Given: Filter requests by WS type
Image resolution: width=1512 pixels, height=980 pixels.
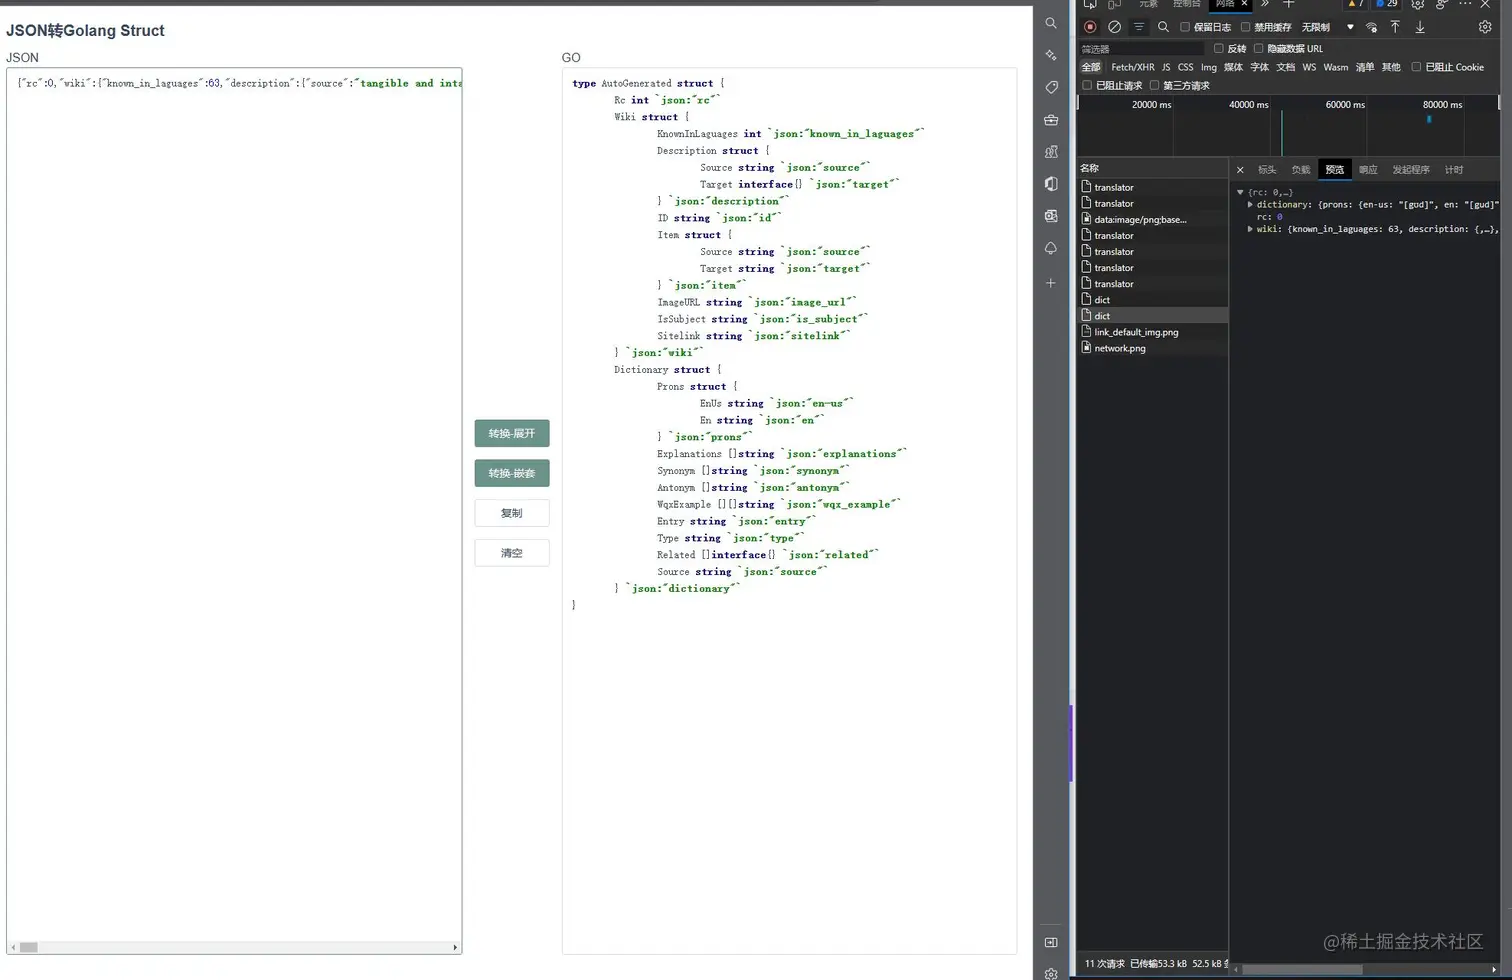Looking at the screenshot, I should click(1309, 67).
